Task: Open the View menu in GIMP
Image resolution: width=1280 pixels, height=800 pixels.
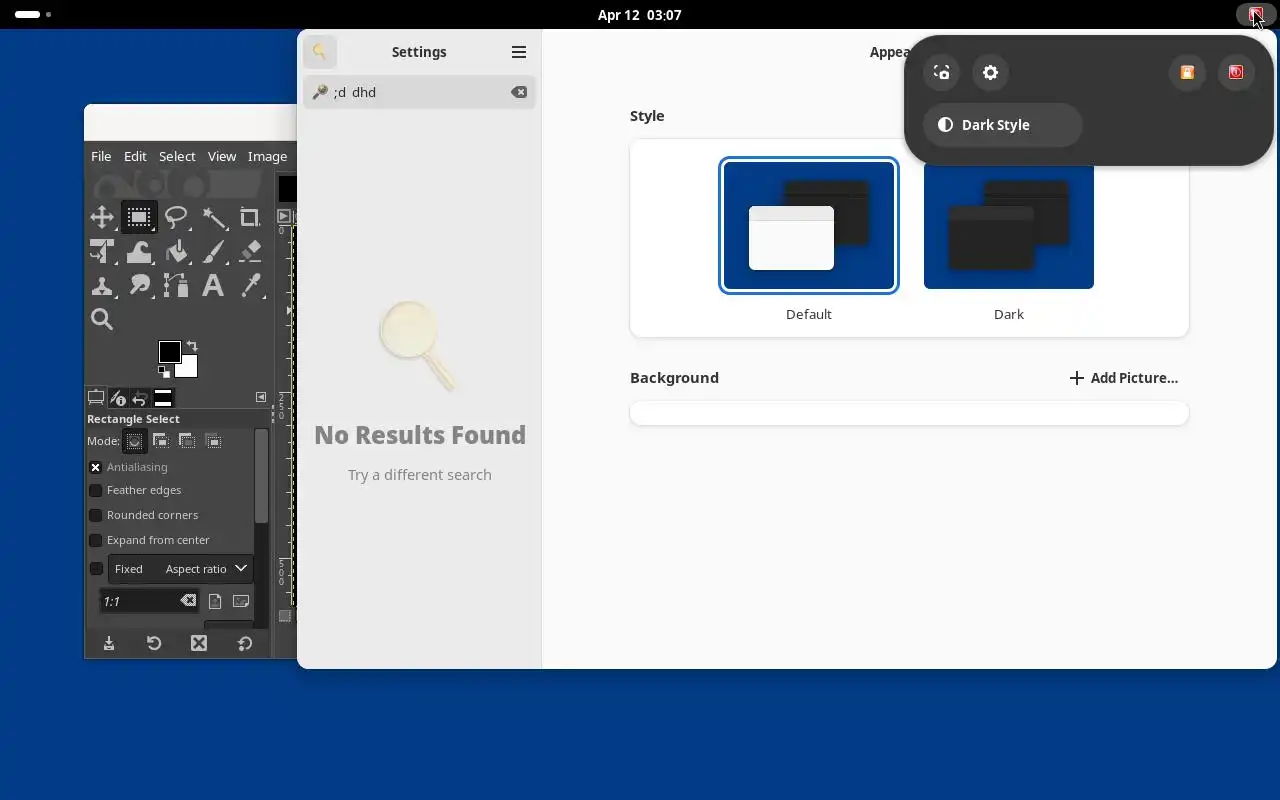Action: [222, 156]
